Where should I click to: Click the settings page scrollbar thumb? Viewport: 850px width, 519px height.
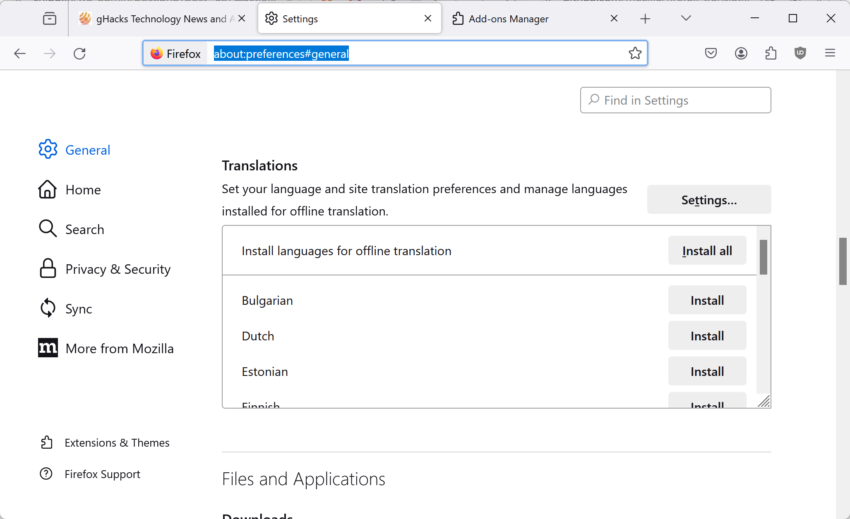pos(843,261)
